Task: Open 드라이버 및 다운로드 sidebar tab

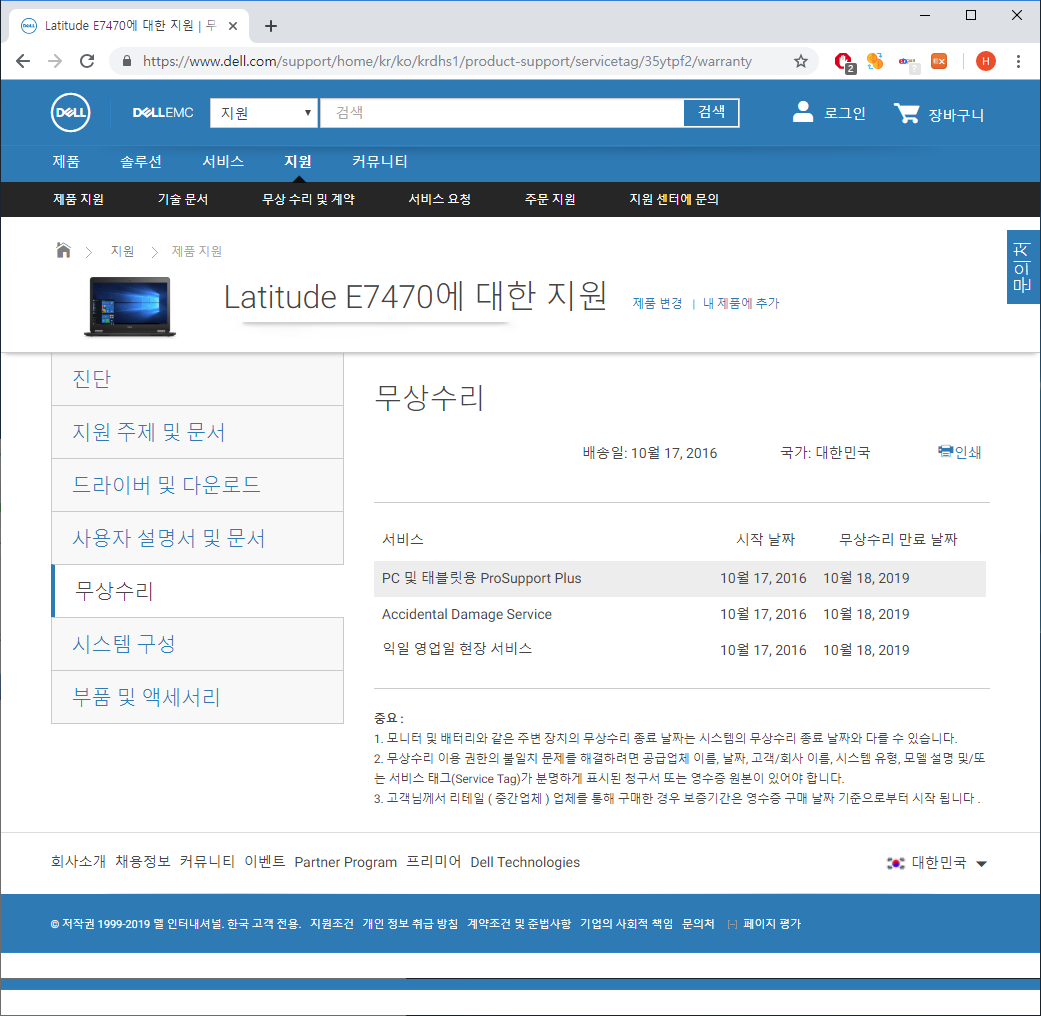Action: click(x=197, y=485)
